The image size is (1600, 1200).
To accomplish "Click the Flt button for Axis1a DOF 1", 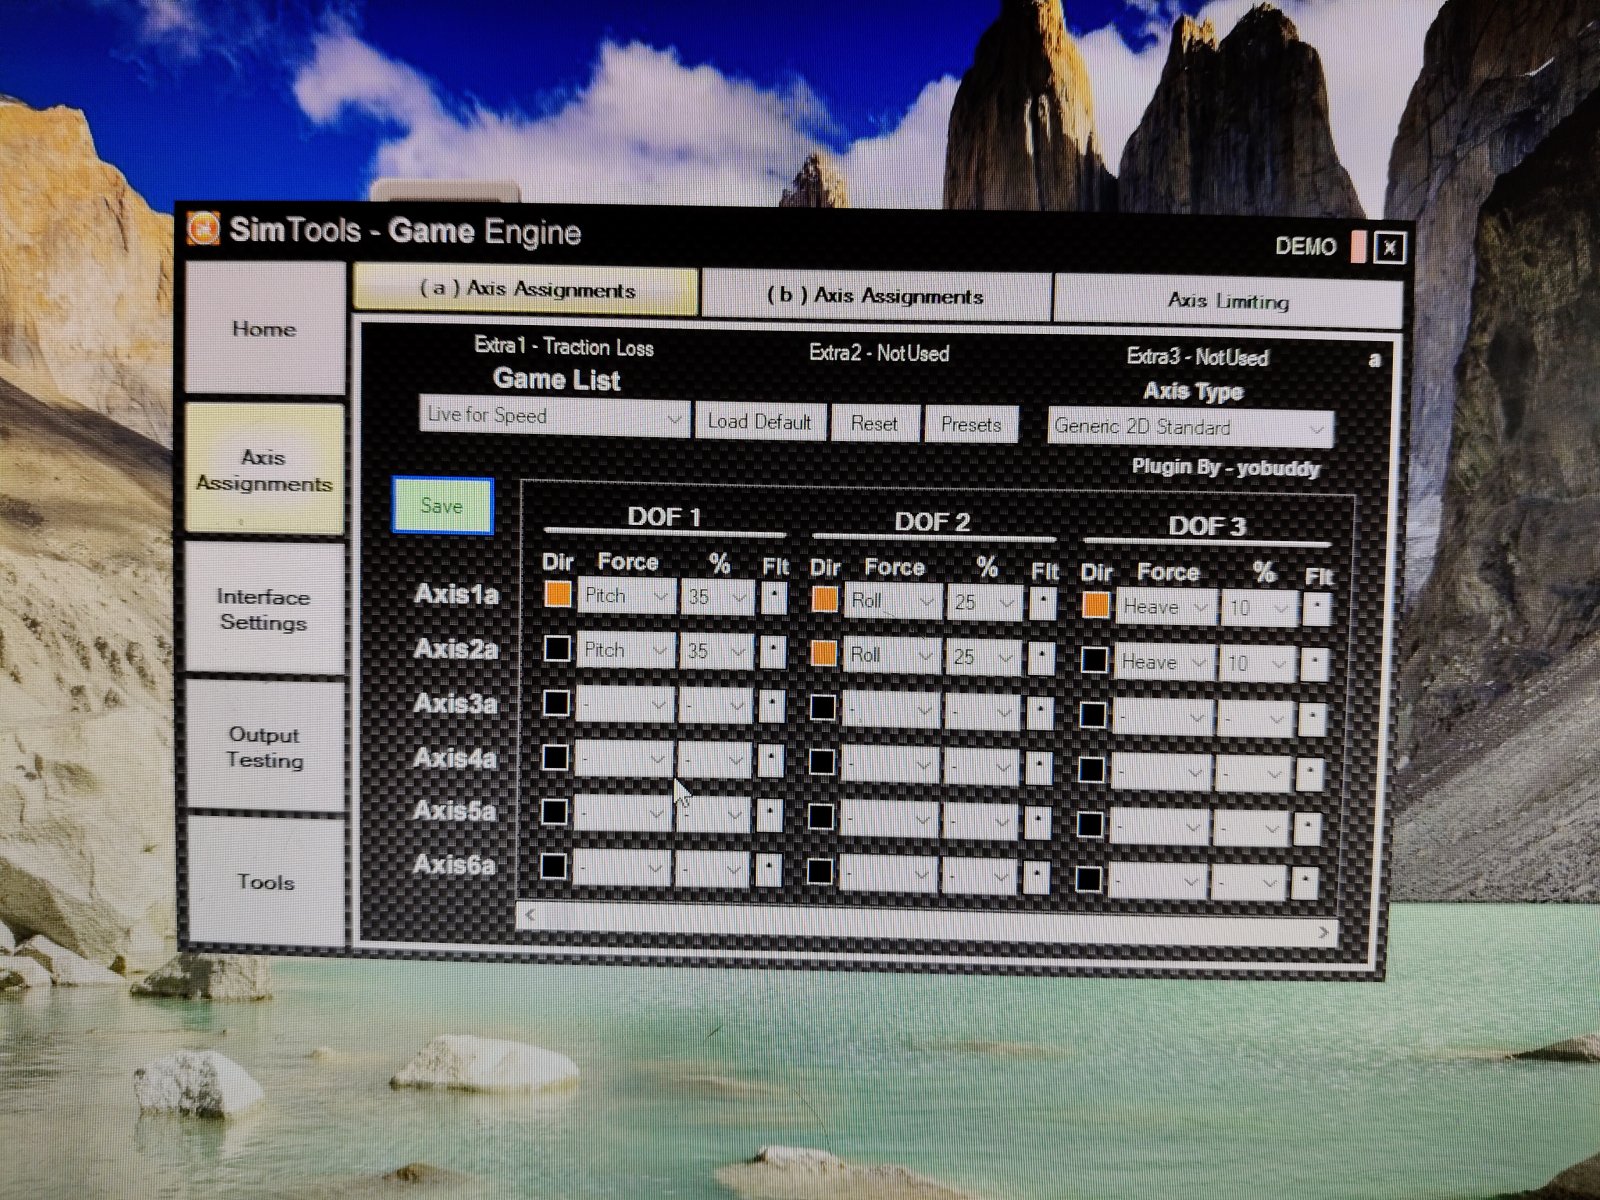I will tap(774, 598).
